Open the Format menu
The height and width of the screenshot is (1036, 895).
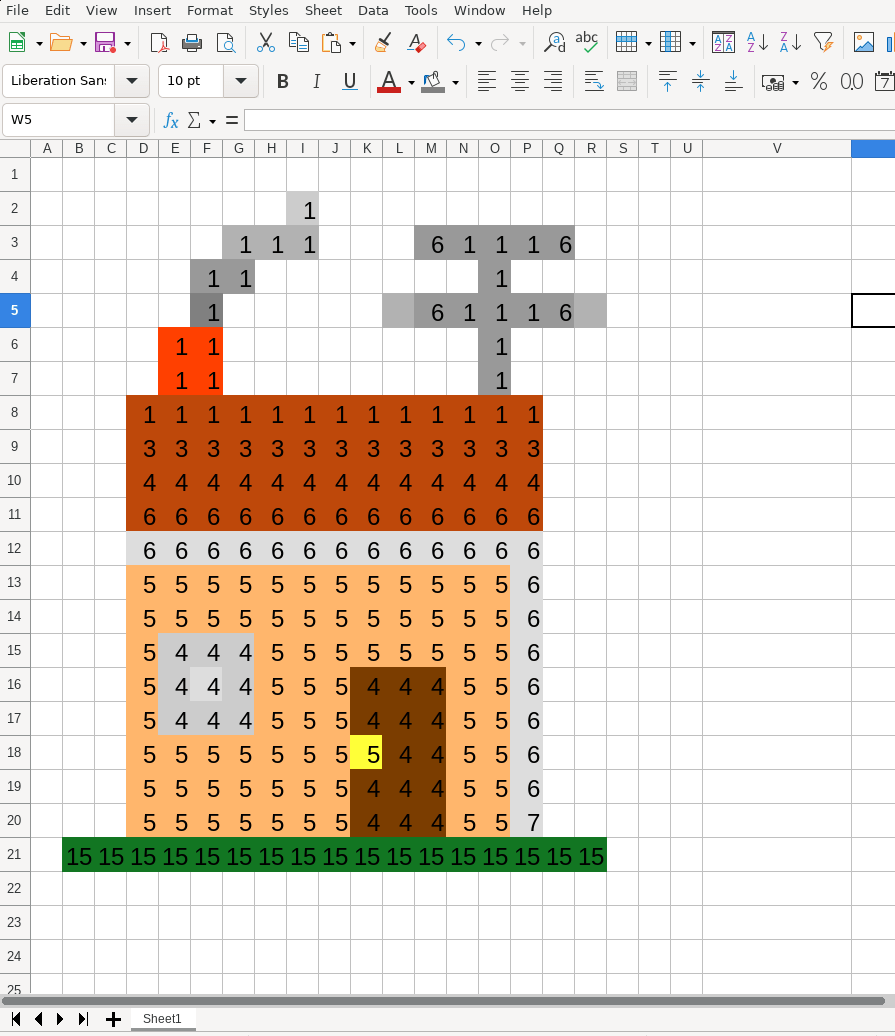click(210, 11)
